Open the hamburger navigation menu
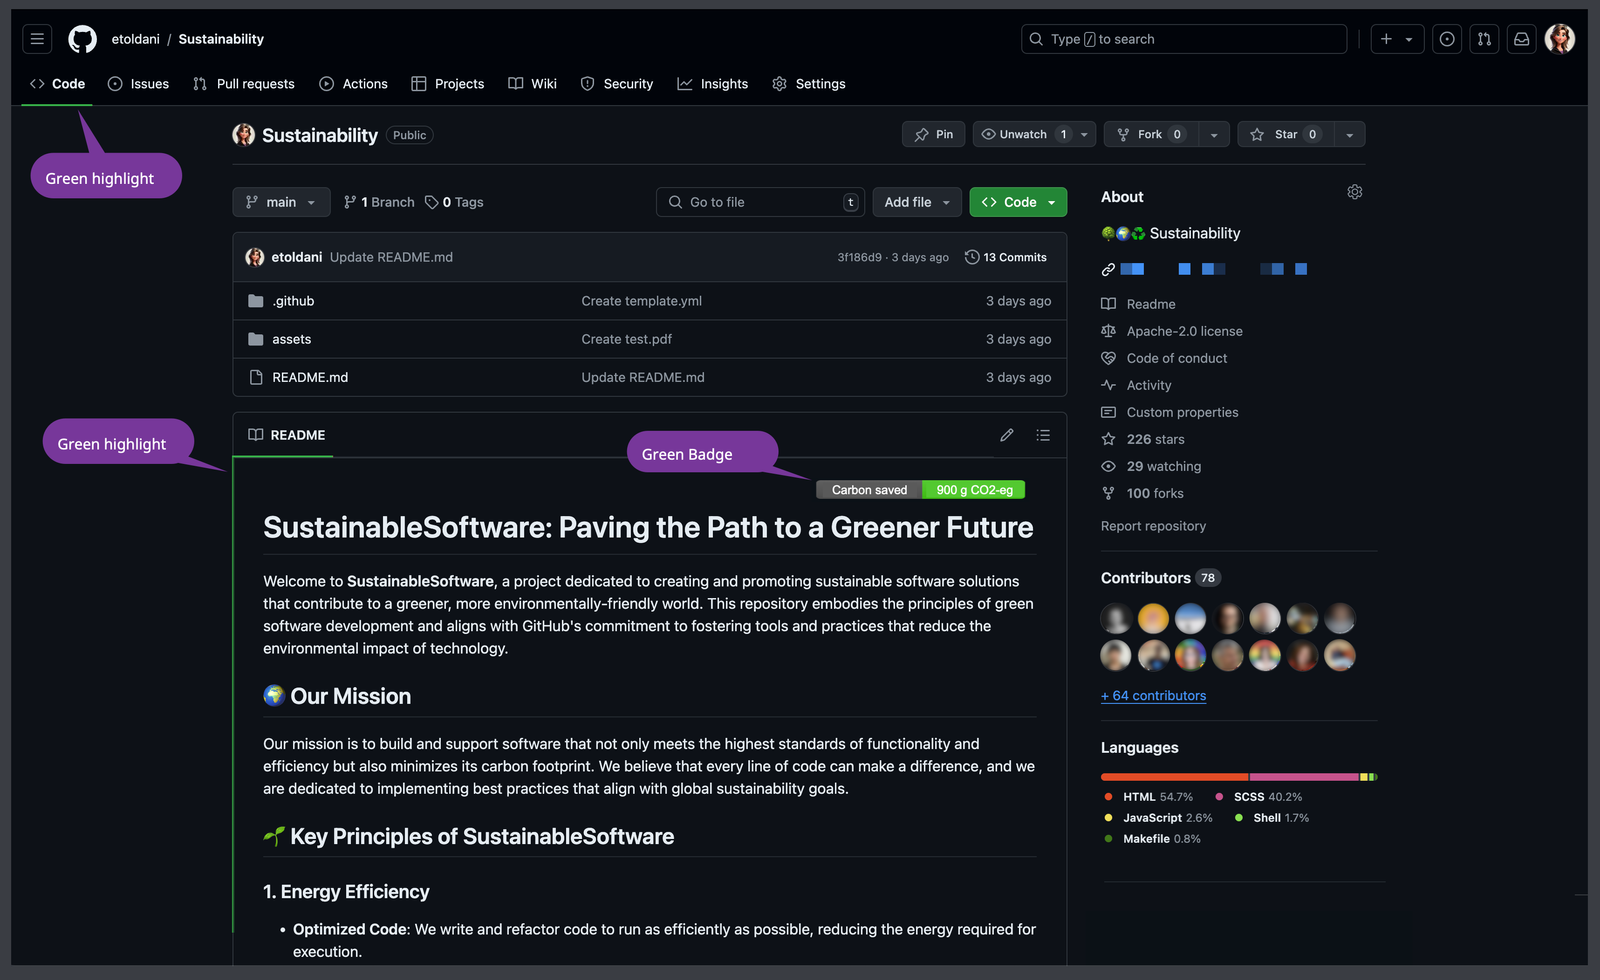 coord(37,39)
